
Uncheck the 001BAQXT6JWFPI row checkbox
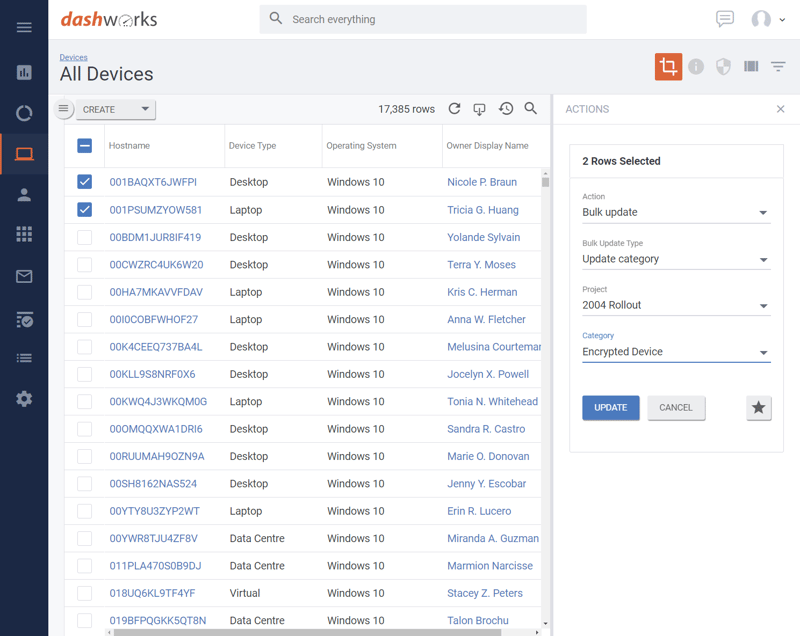click(85, 182)
